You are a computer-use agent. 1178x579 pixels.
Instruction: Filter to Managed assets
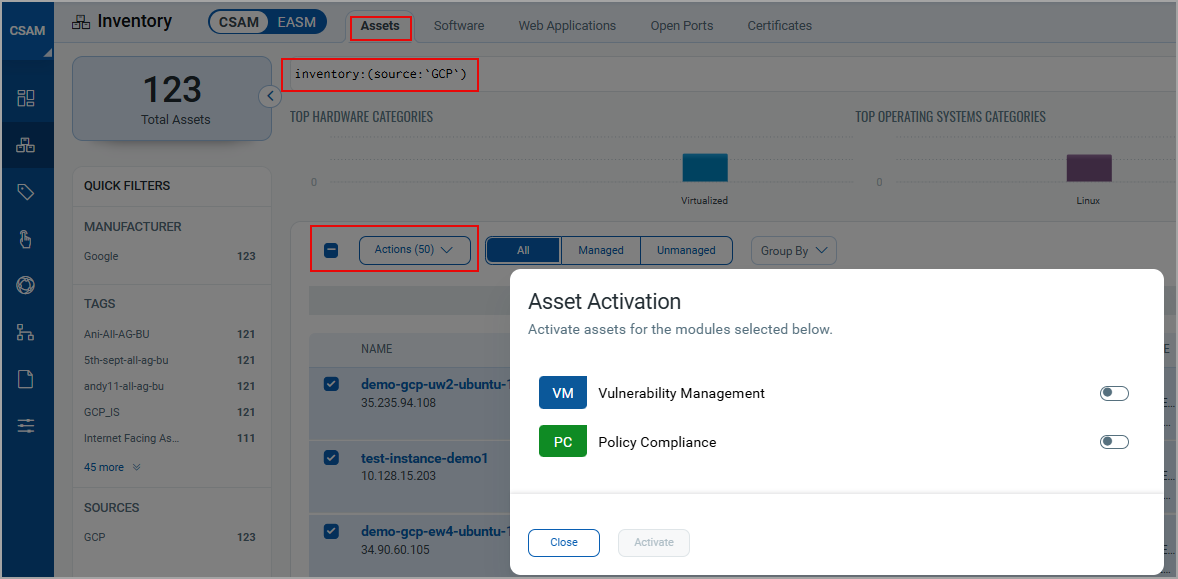[x=600, y=251]
